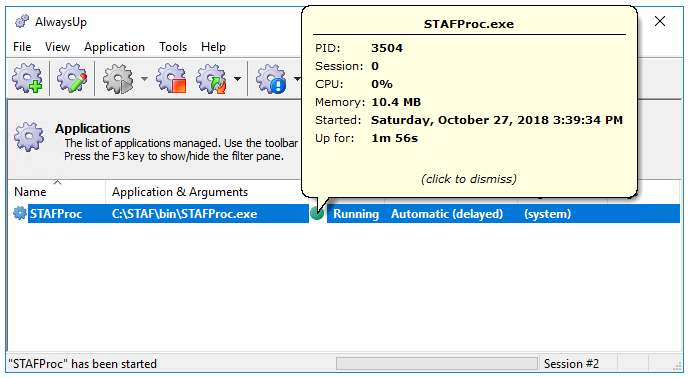The height and width of the screenshot is (378, 689).
Task: Sort by the Name column header
Action: click(30, 192)
